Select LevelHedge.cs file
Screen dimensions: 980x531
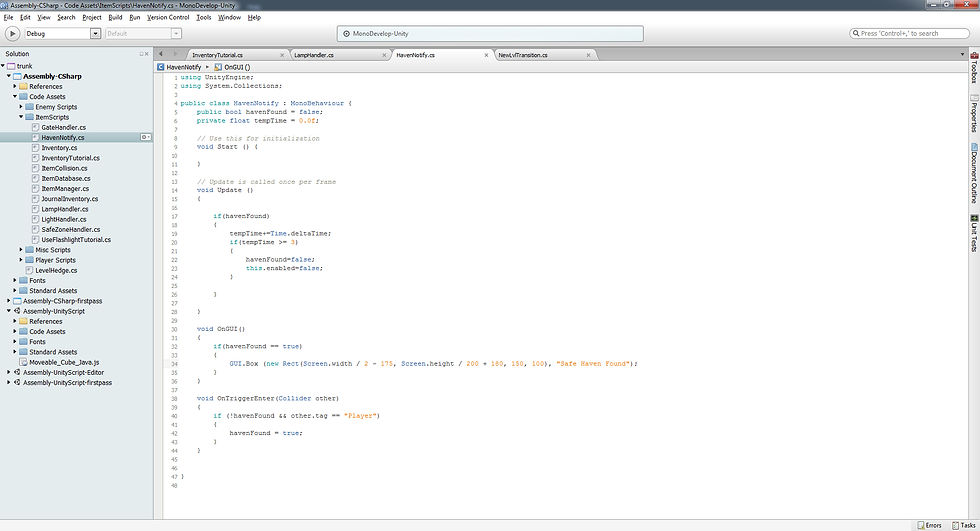56,270
